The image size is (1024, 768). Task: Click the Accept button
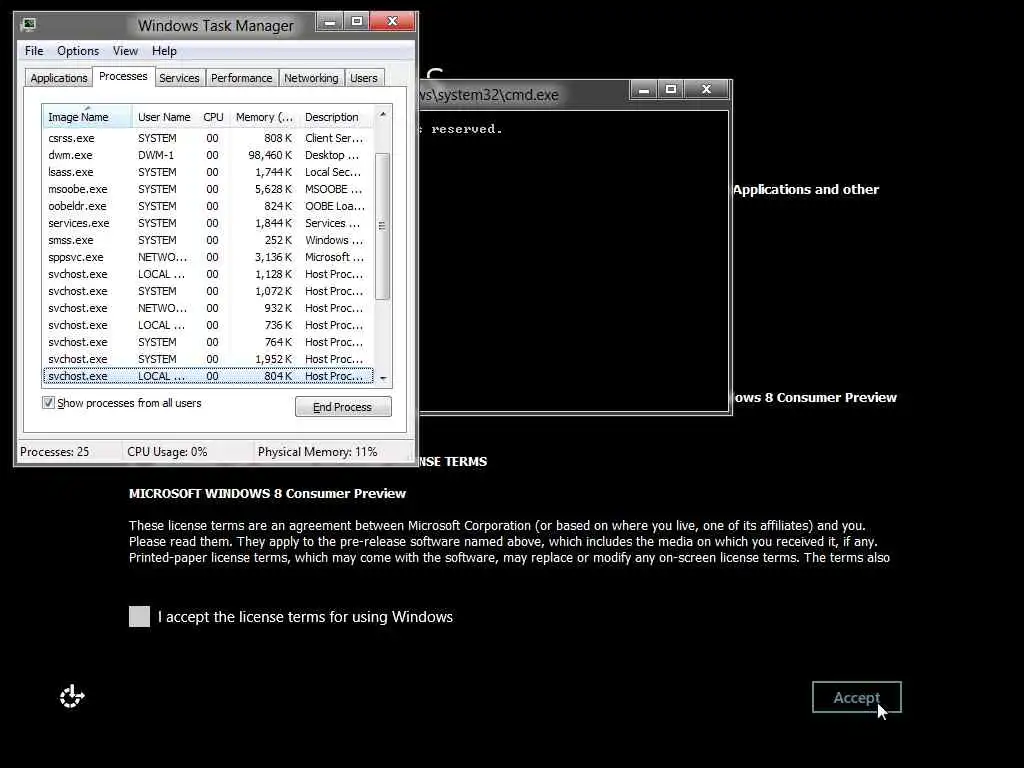click(856, 697)
